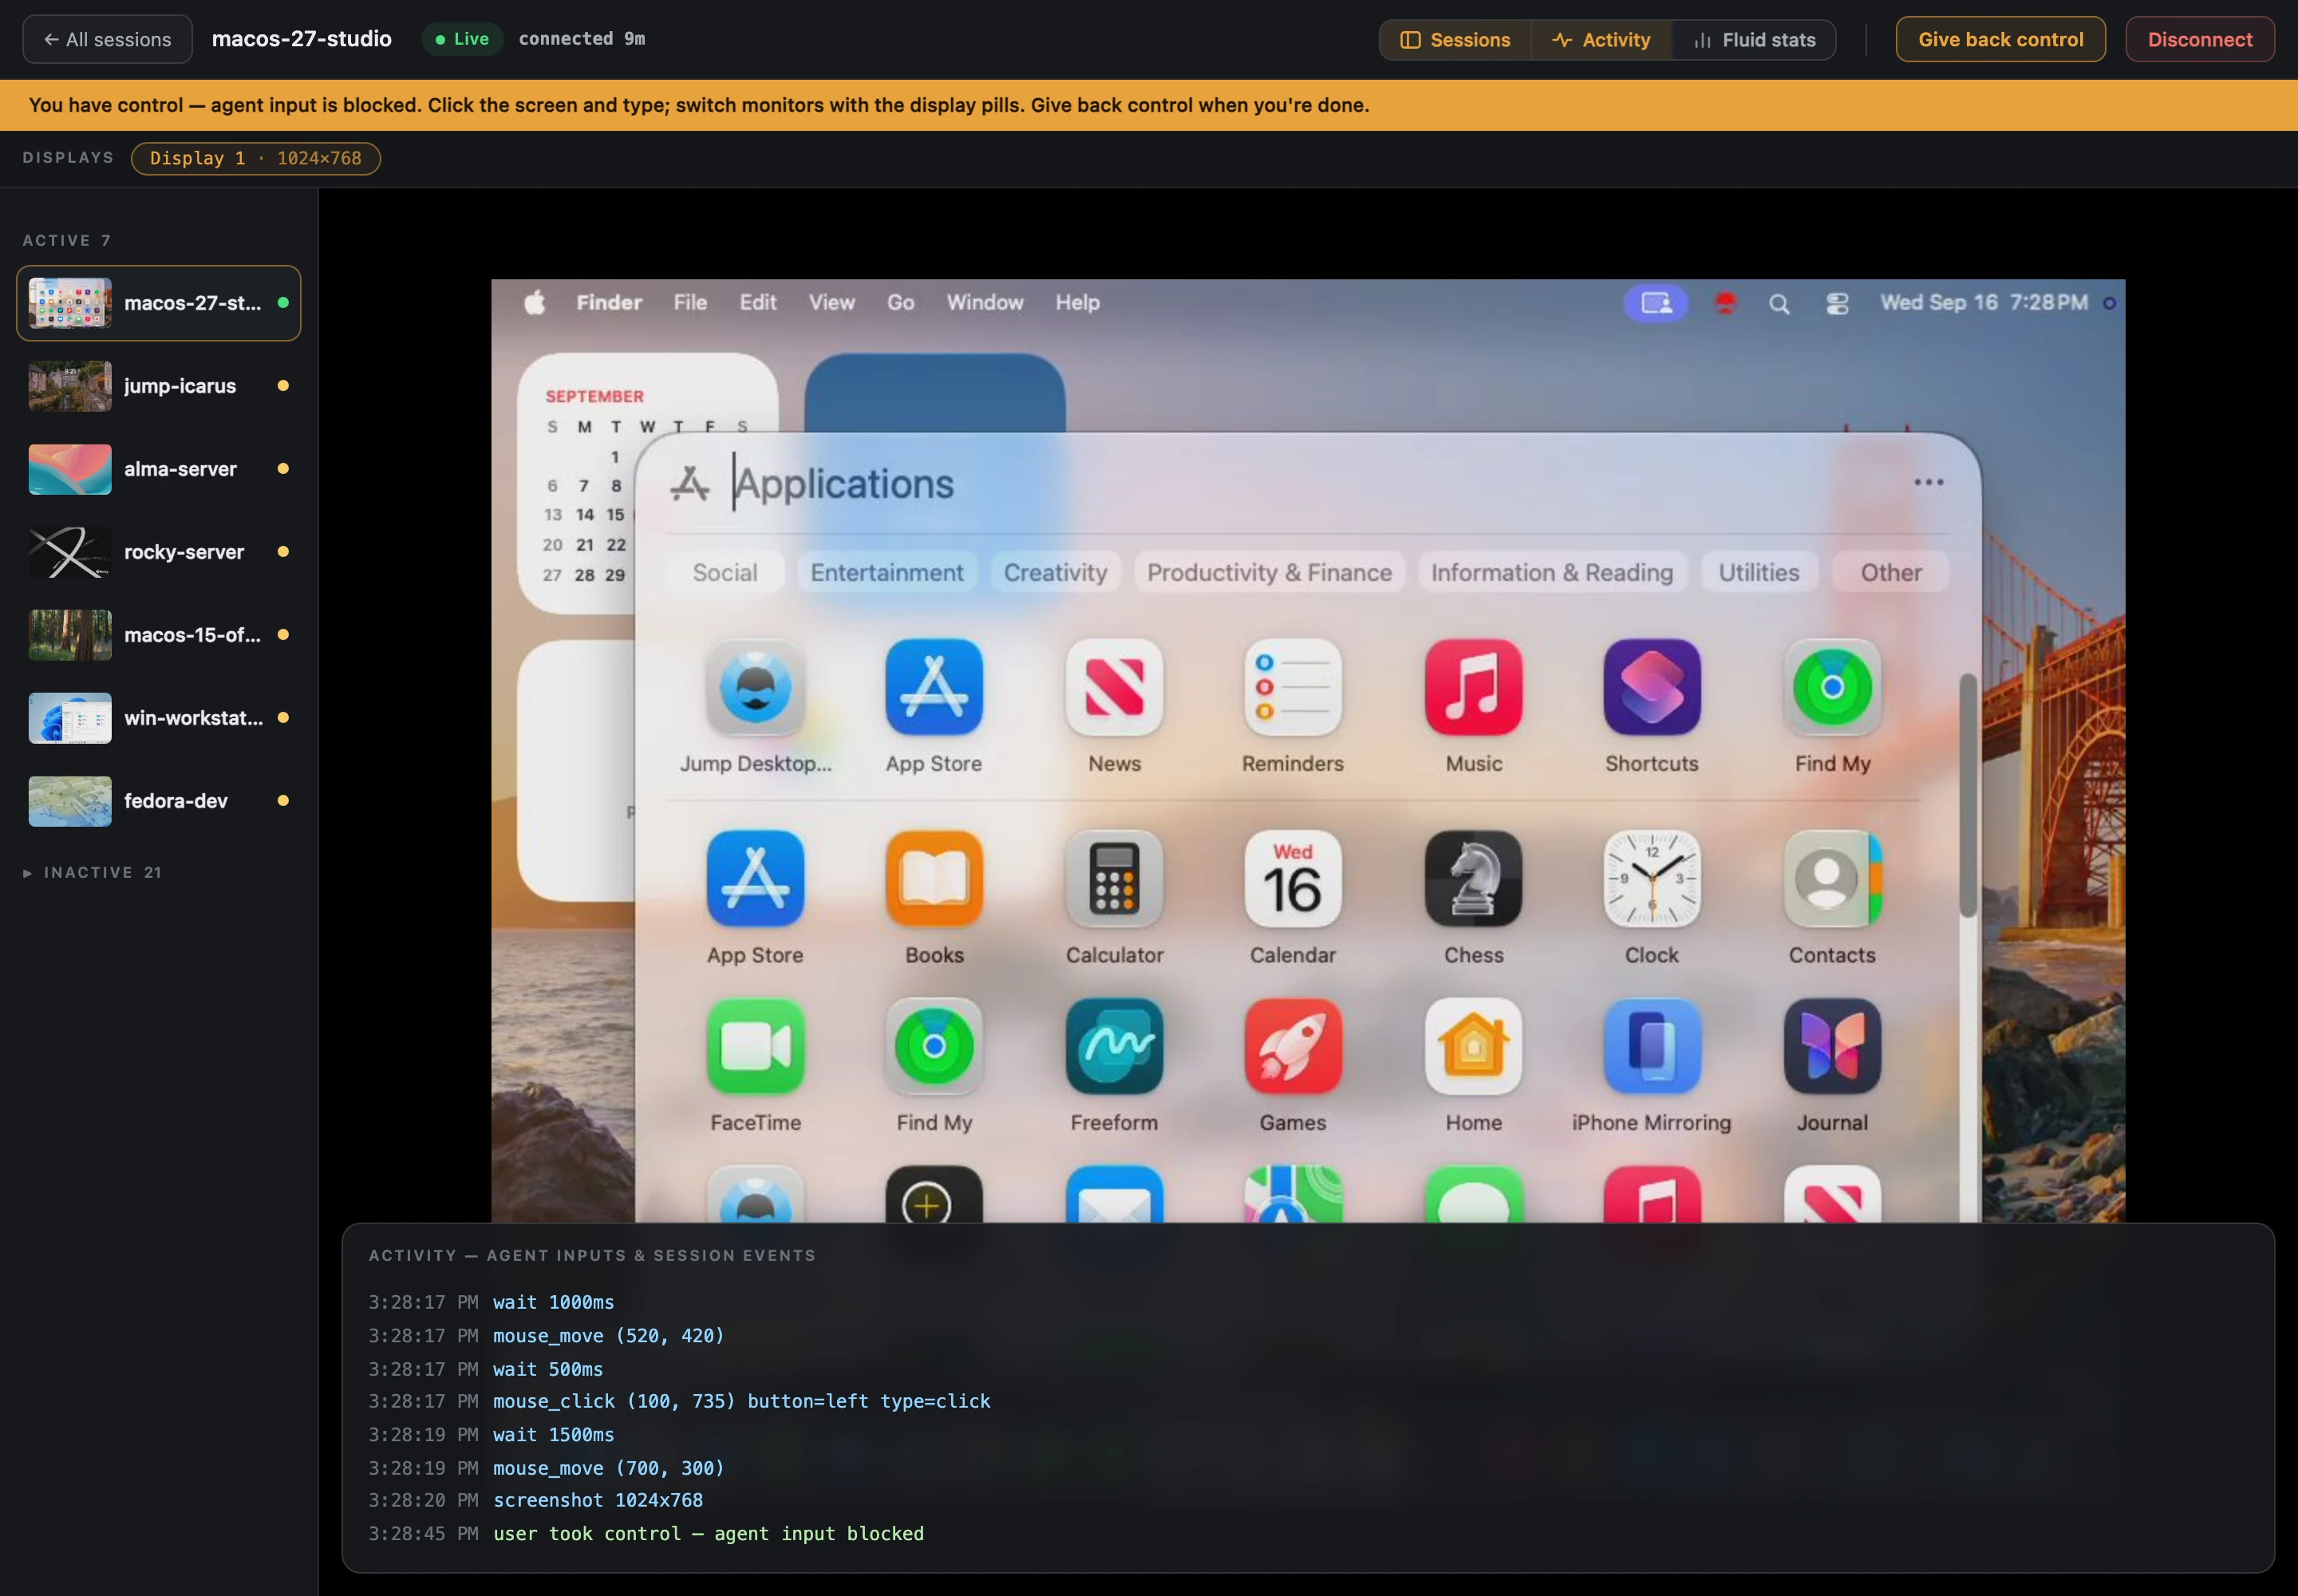Image resolution: width=2298 pixels, height=1596 pixels.
Task: Open the Clock app
Action: click(1652, 879)
